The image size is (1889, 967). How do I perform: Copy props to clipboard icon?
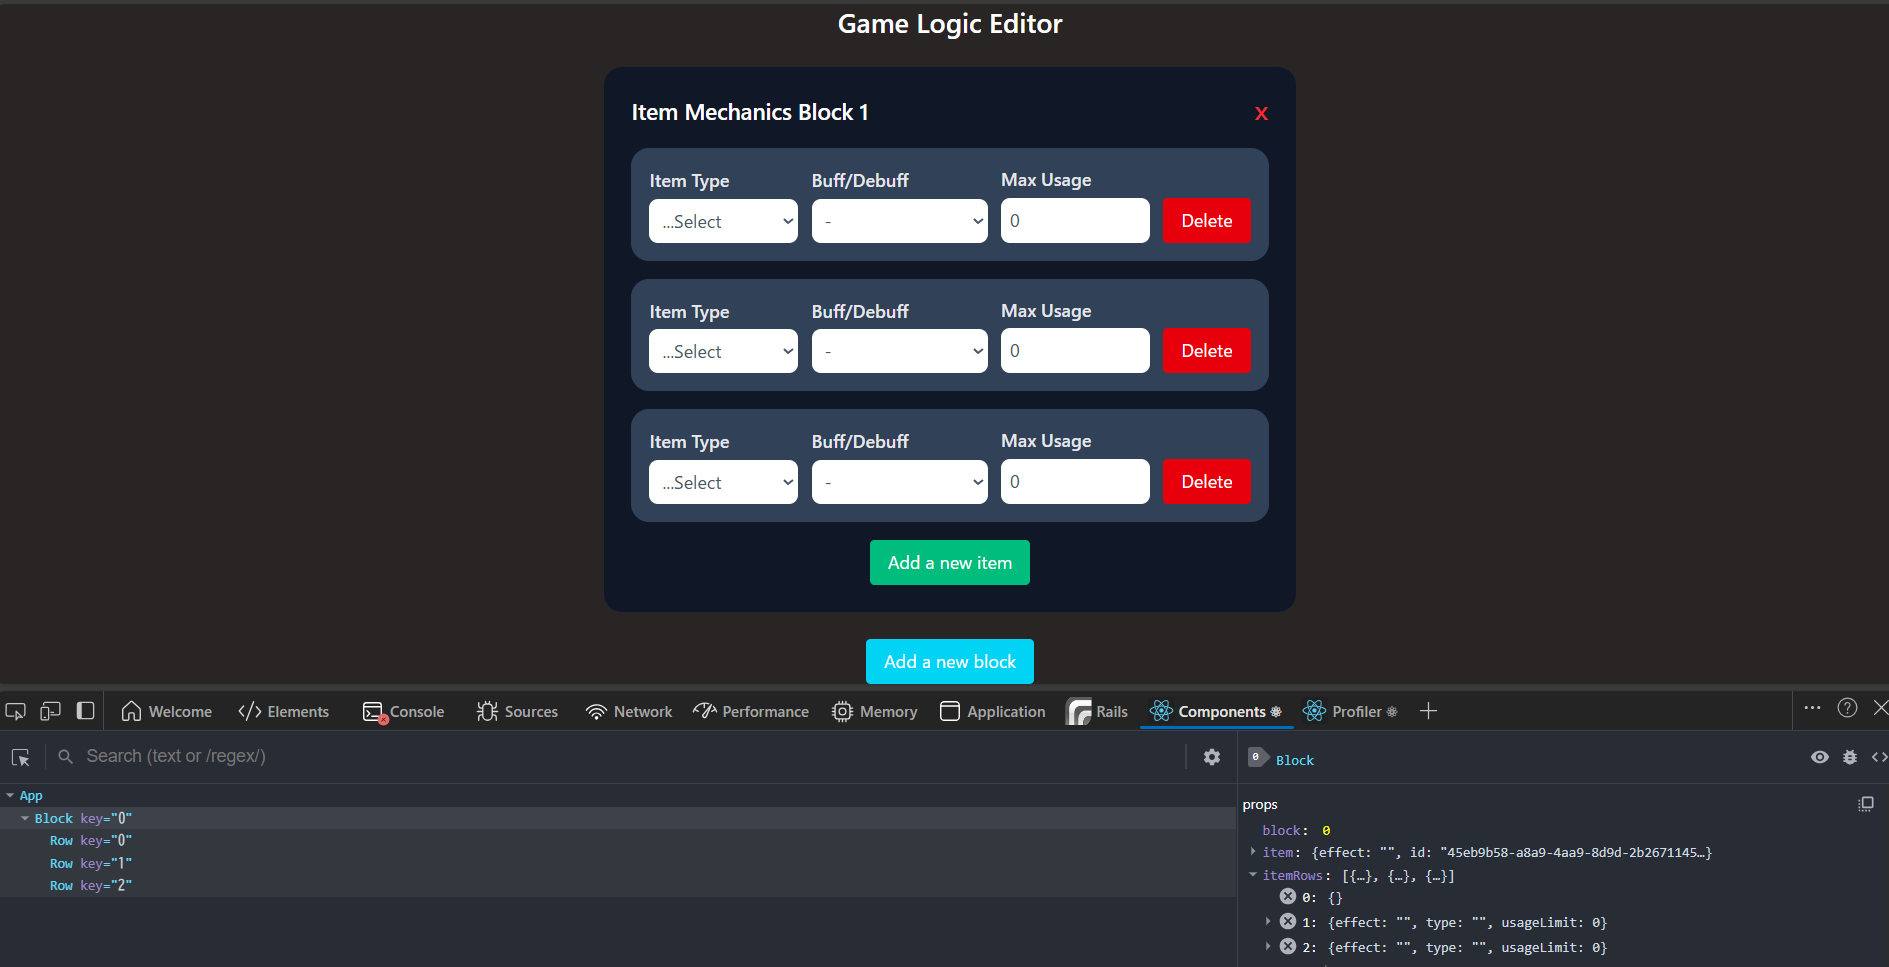point(1866,804)
